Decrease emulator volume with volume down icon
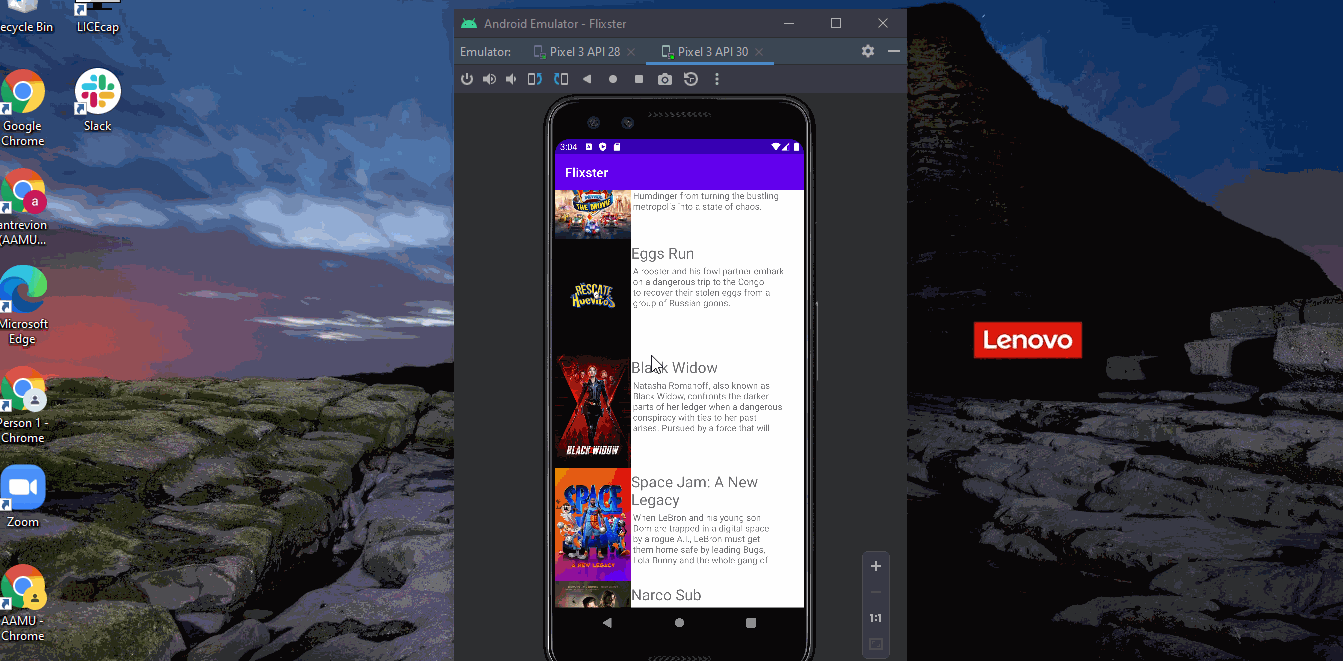Screen dimensions: 1343x661 click(x=510, y=79)
